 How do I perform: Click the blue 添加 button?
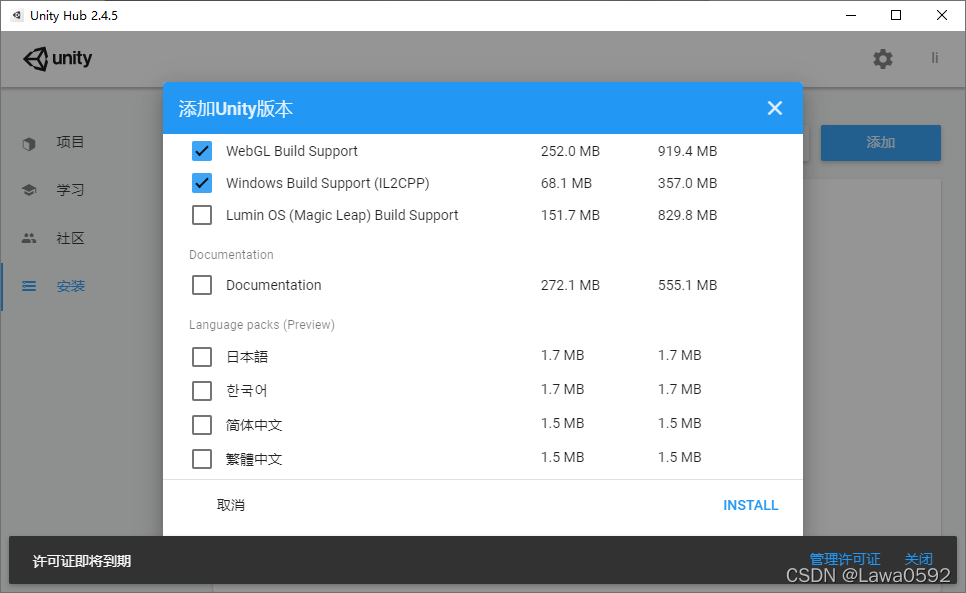click(880, 143)
